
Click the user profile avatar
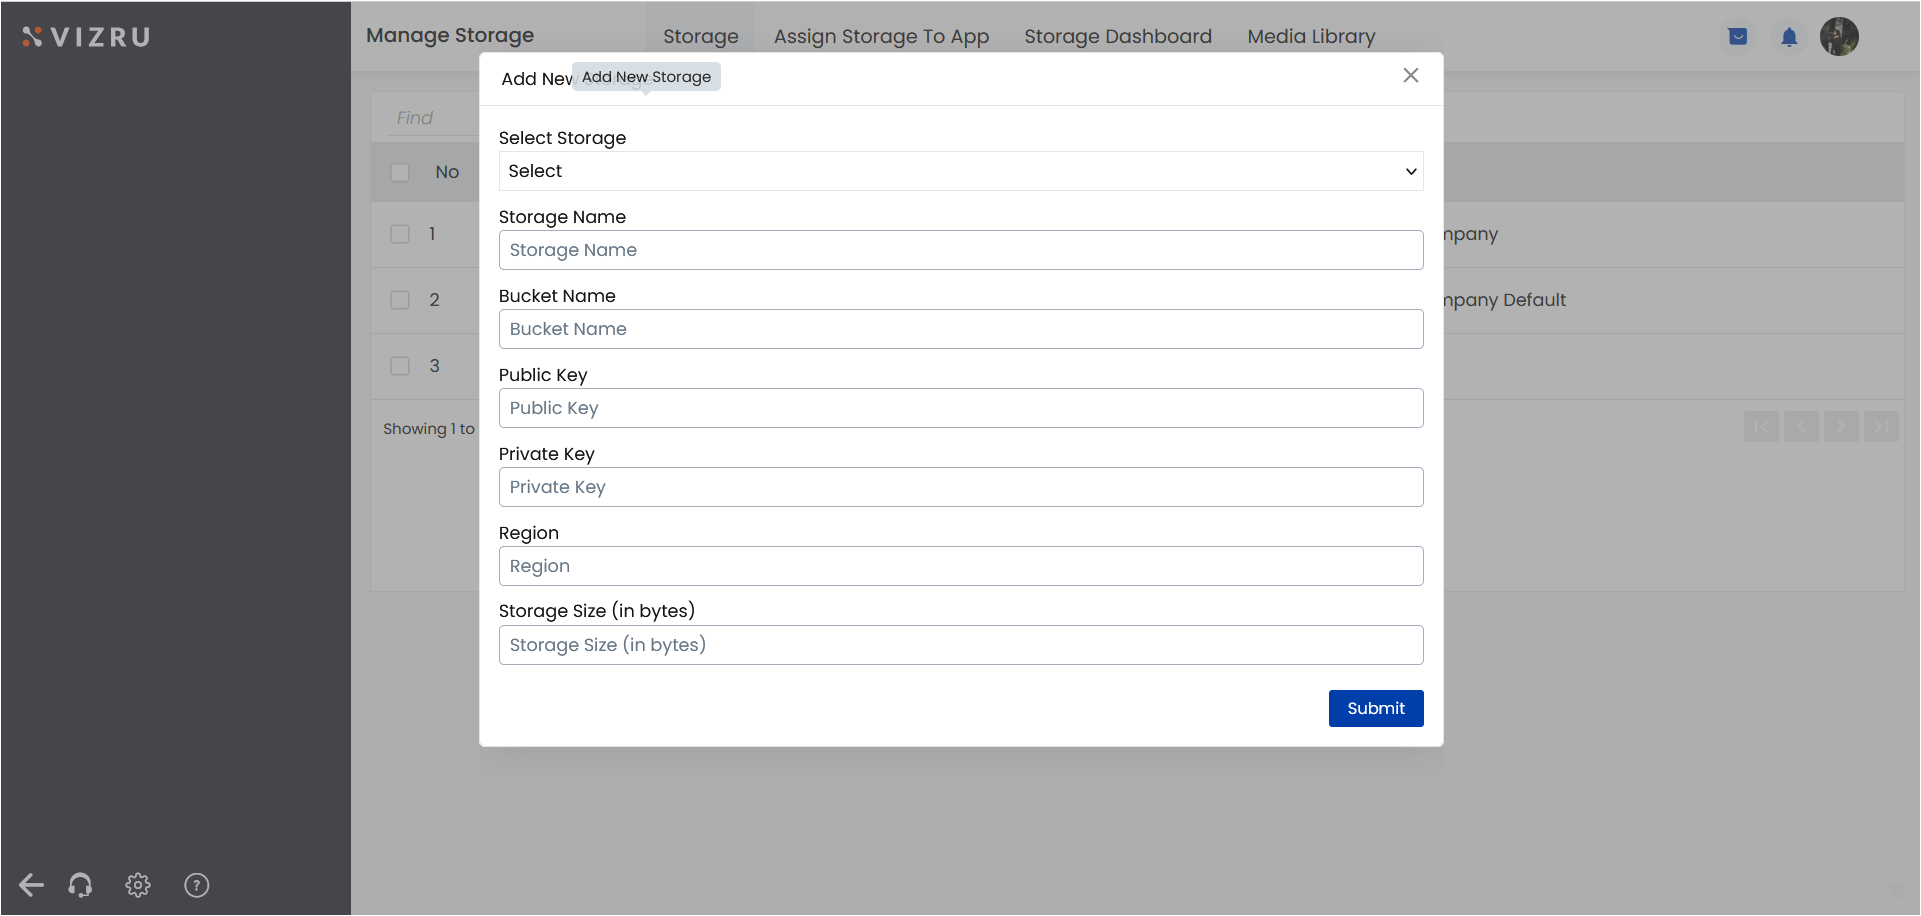tap(1839, 37)
